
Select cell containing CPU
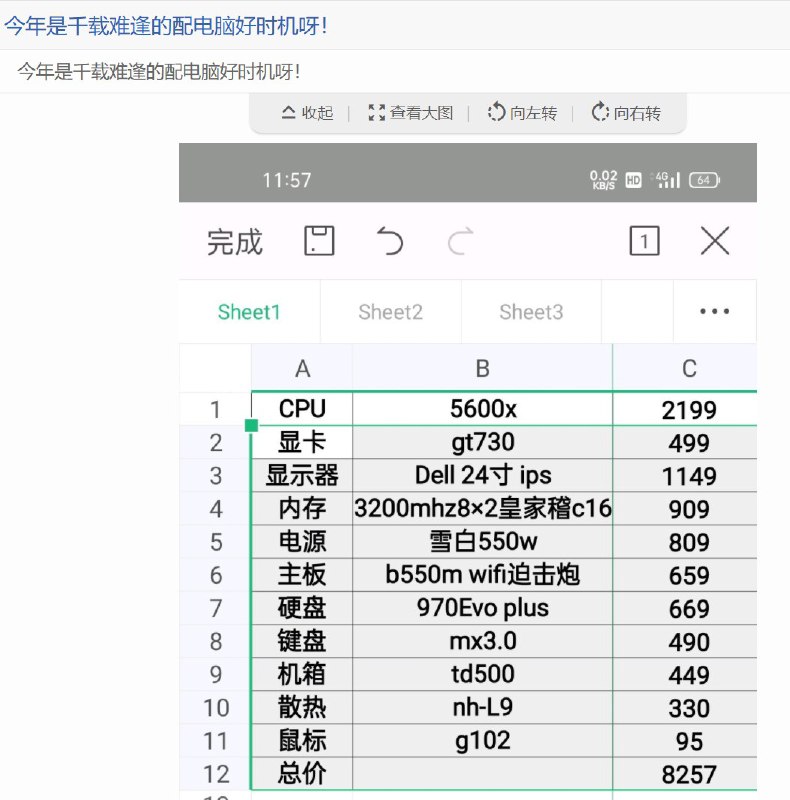[302, 409]
